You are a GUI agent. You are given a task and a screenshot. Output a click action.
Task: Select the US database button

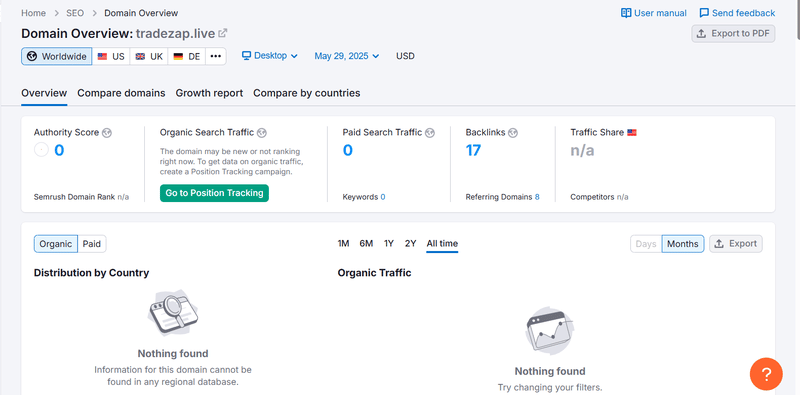point(111,56)
